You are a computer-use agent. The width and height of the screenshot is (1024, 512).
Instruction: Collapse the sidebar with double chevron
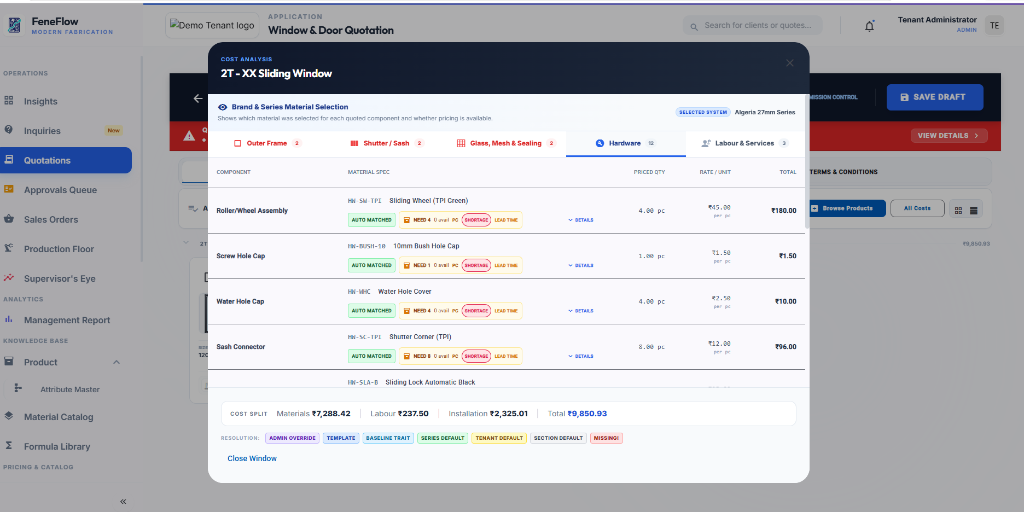[x=123, y=502]
